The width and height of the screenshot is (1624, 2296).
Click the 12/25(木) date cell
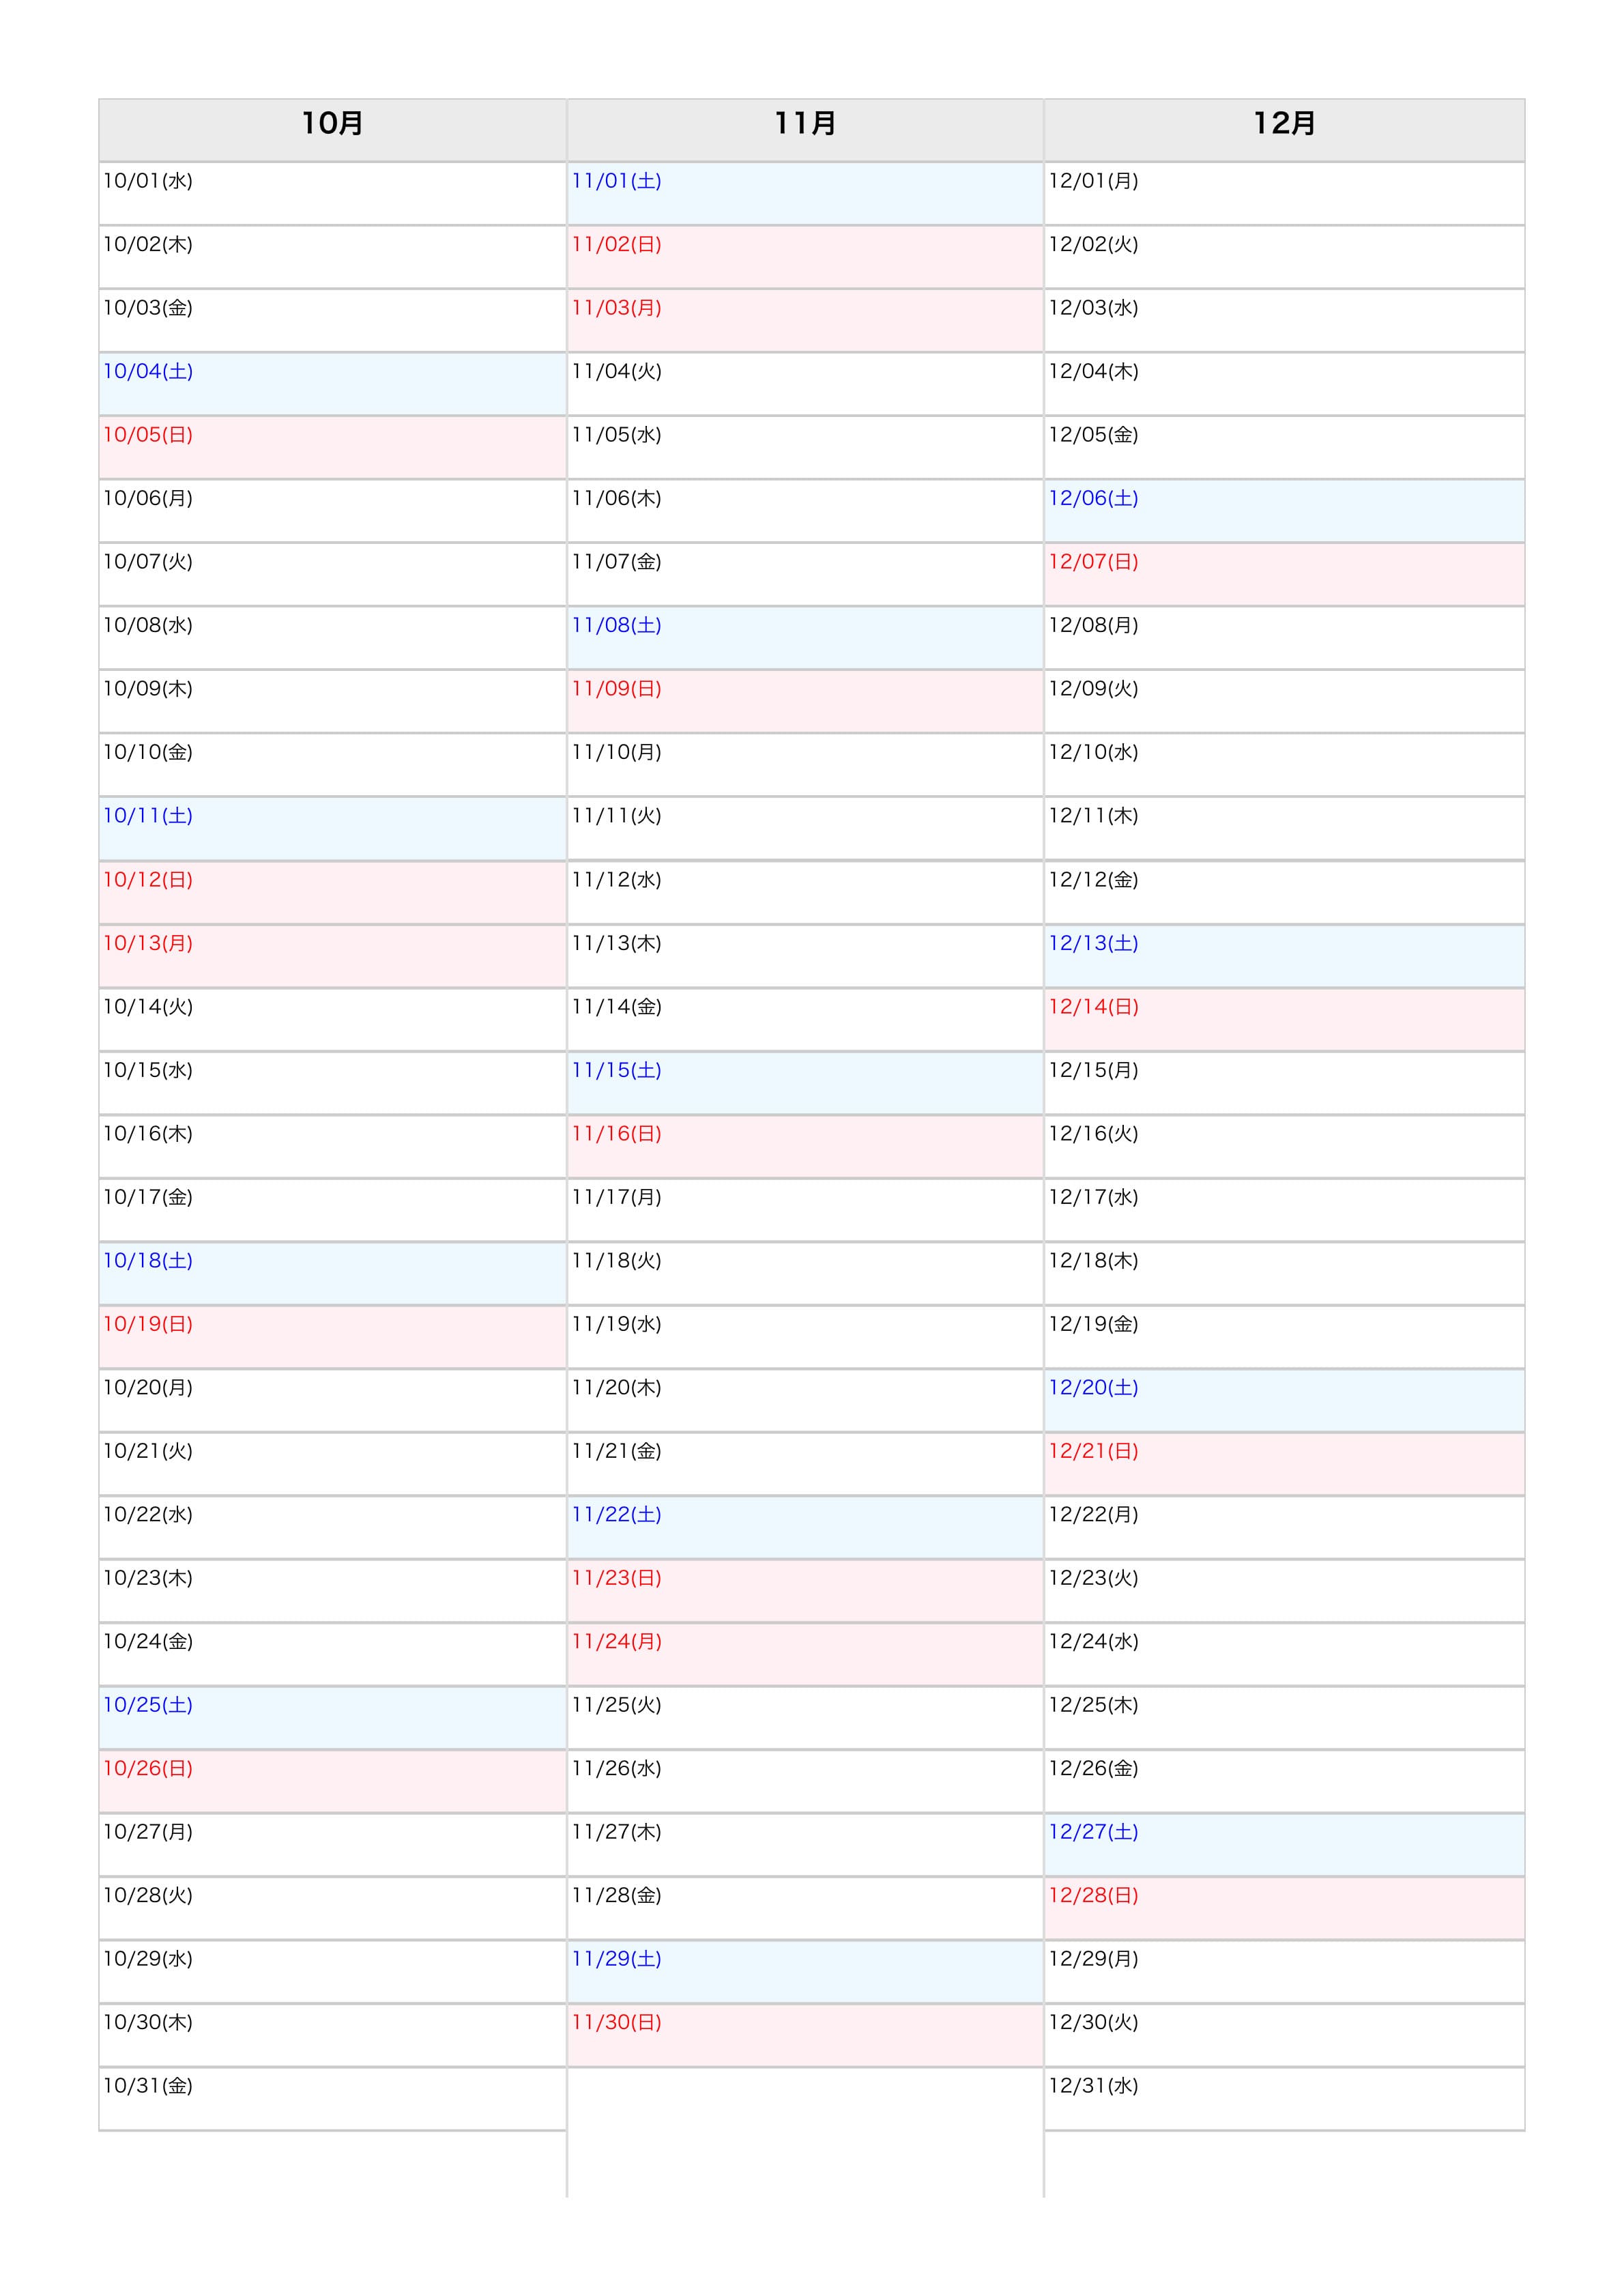[1284, 1717]
